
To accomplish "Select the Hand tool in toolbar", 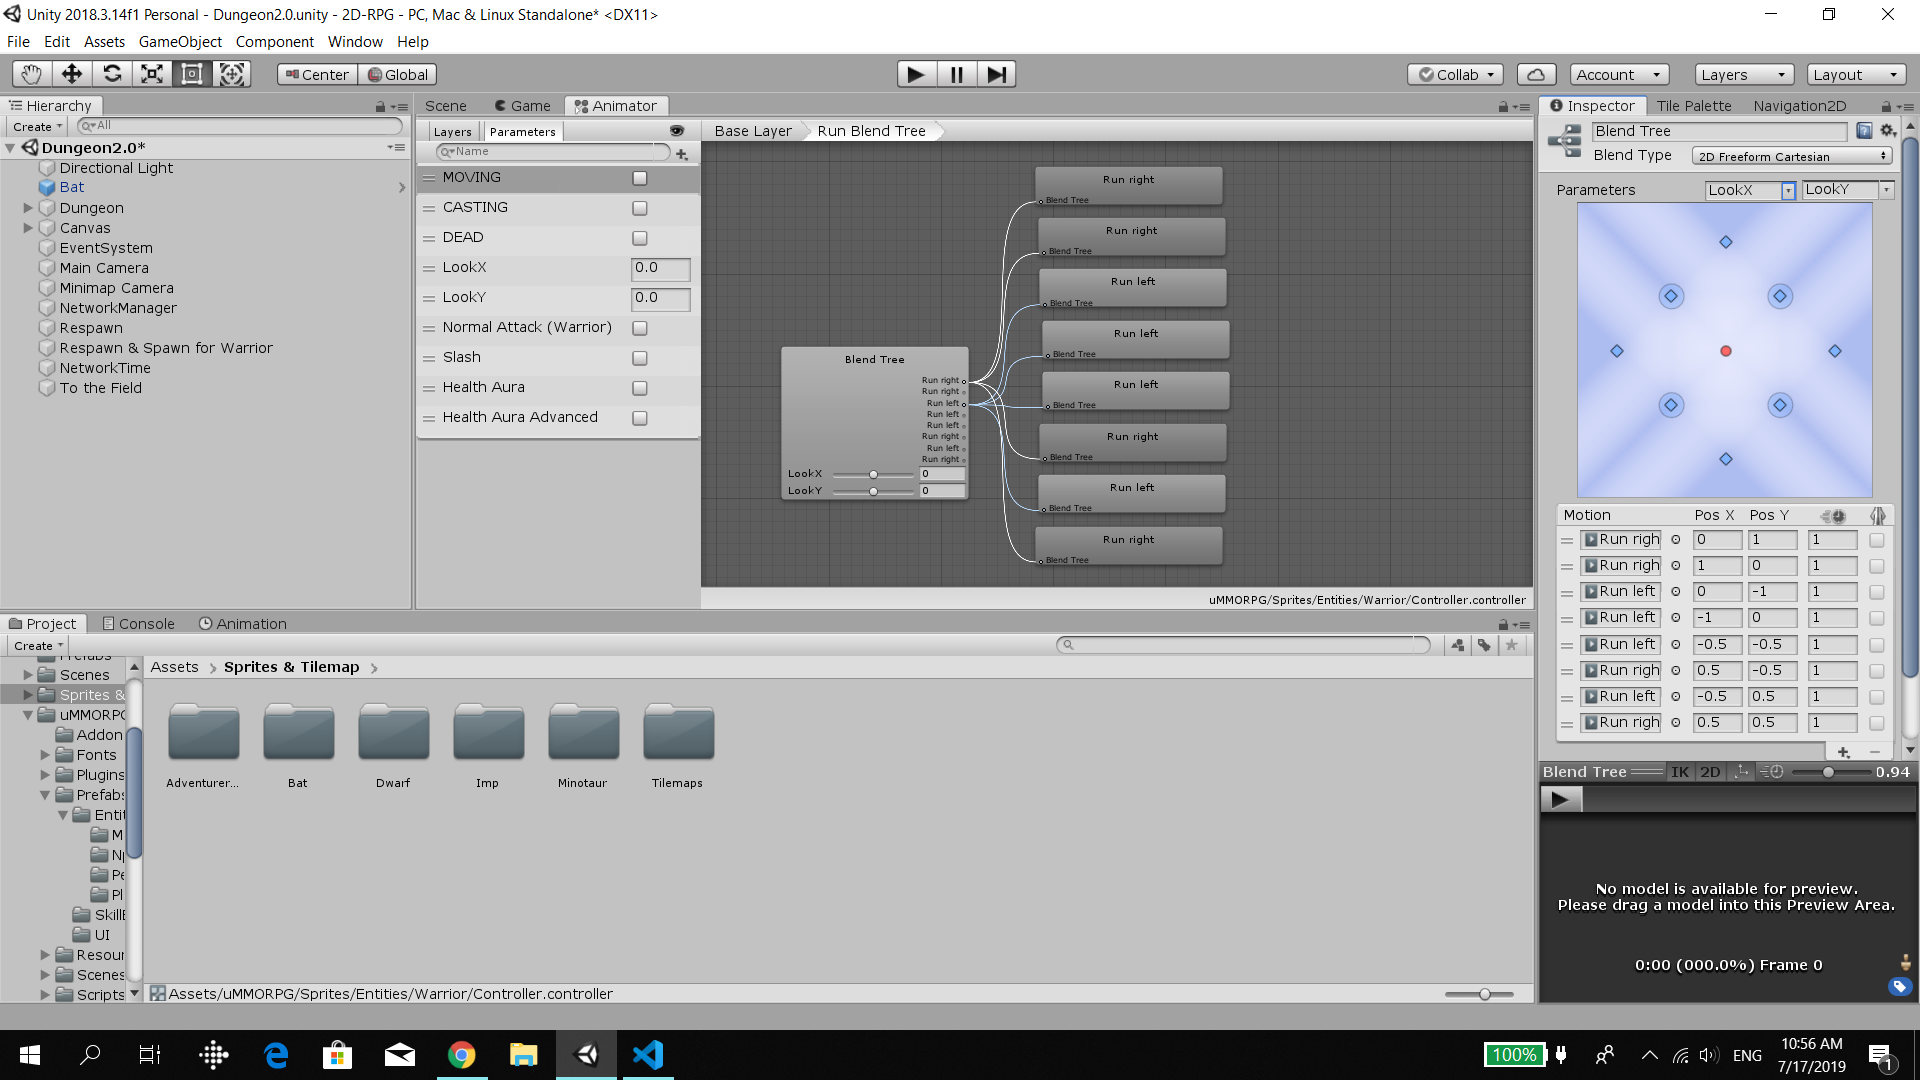I will (32, 74).
